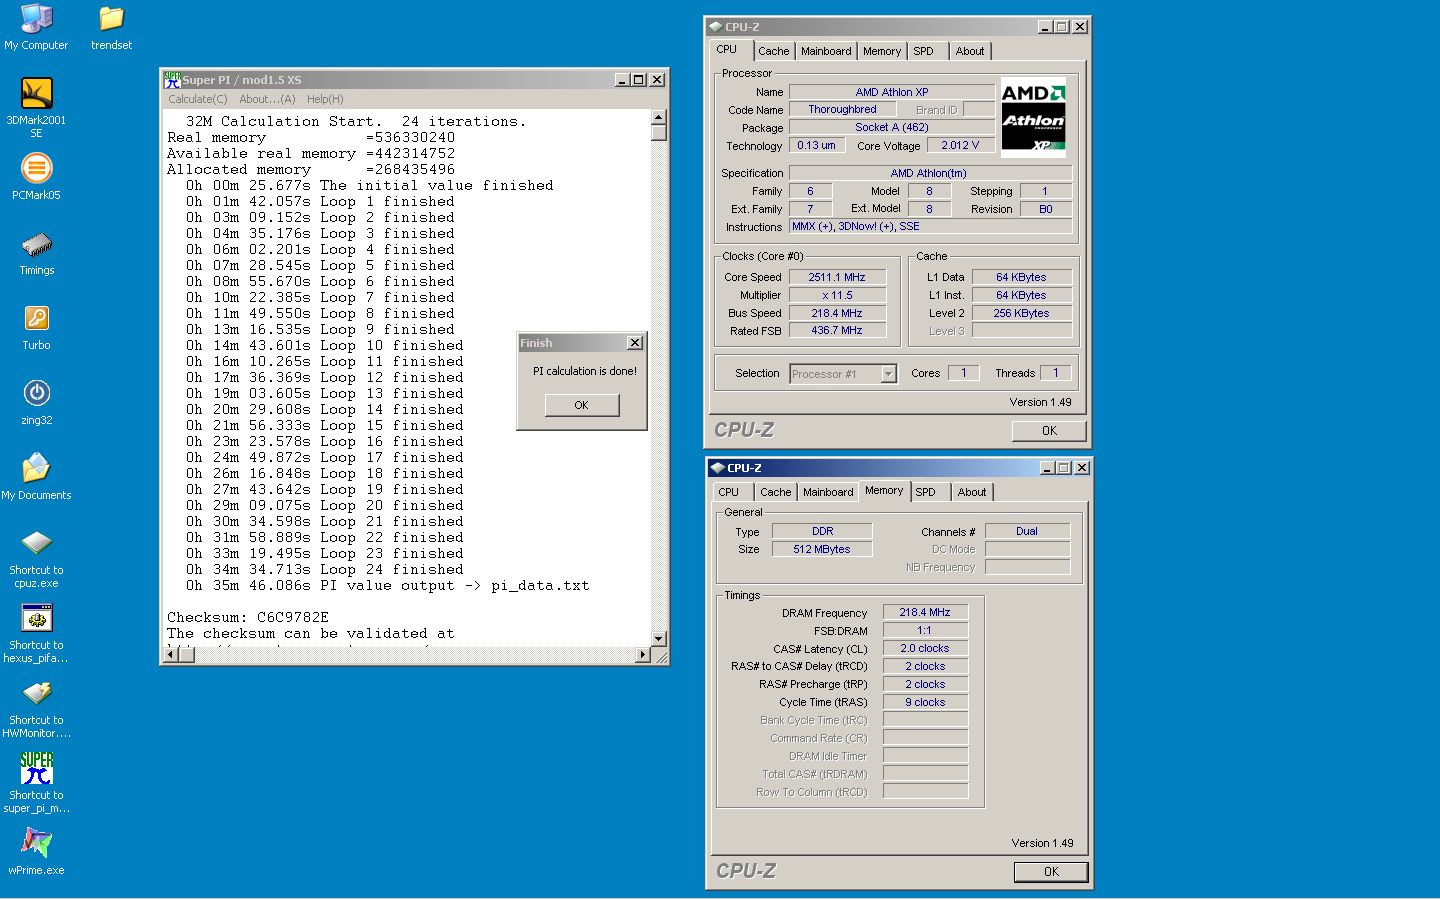Click the DRAM Frequency 218.4 MHz field
This screenshot has width=1440, height=900.
925,612
